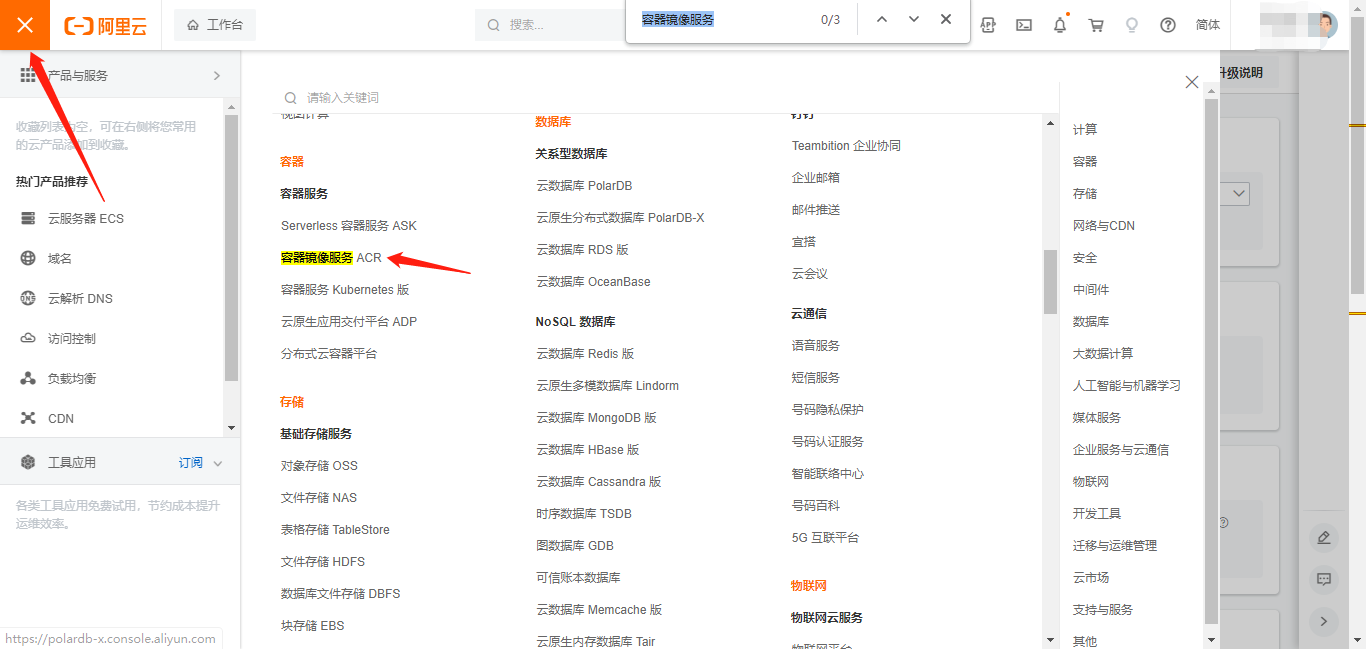Switch language via 简体
The image size is (1366, 649).
[1208, 25]
